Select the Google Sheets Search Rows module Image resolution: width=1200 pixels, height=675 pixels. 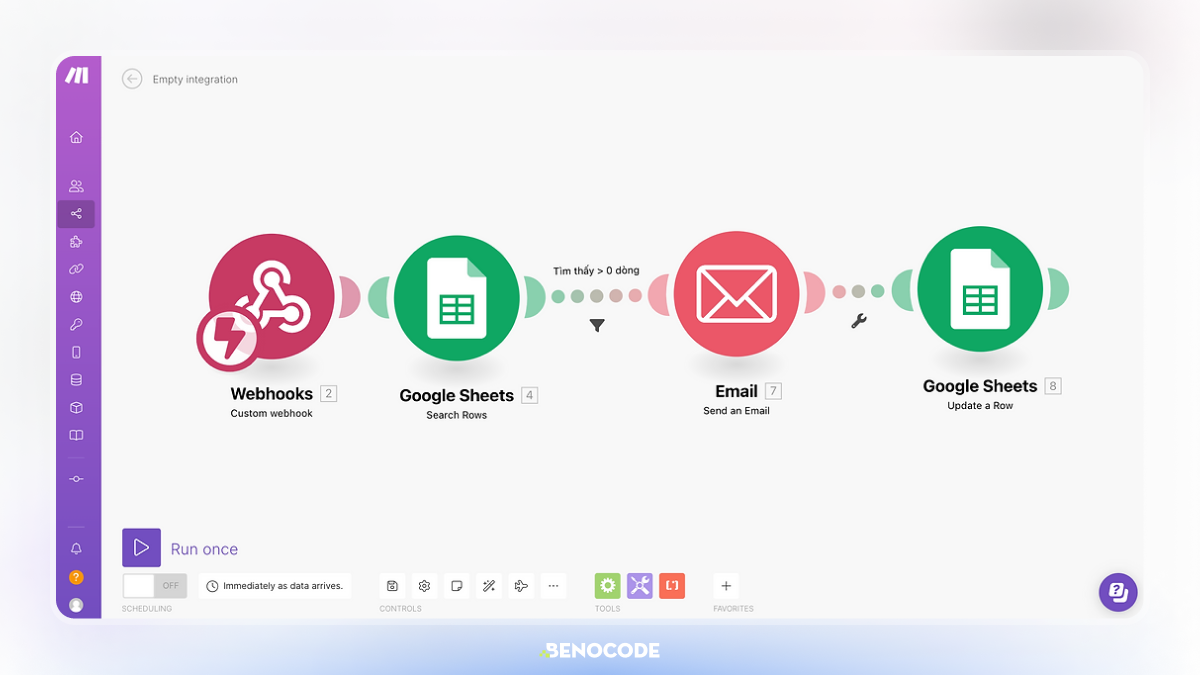(x=456, y=298)
